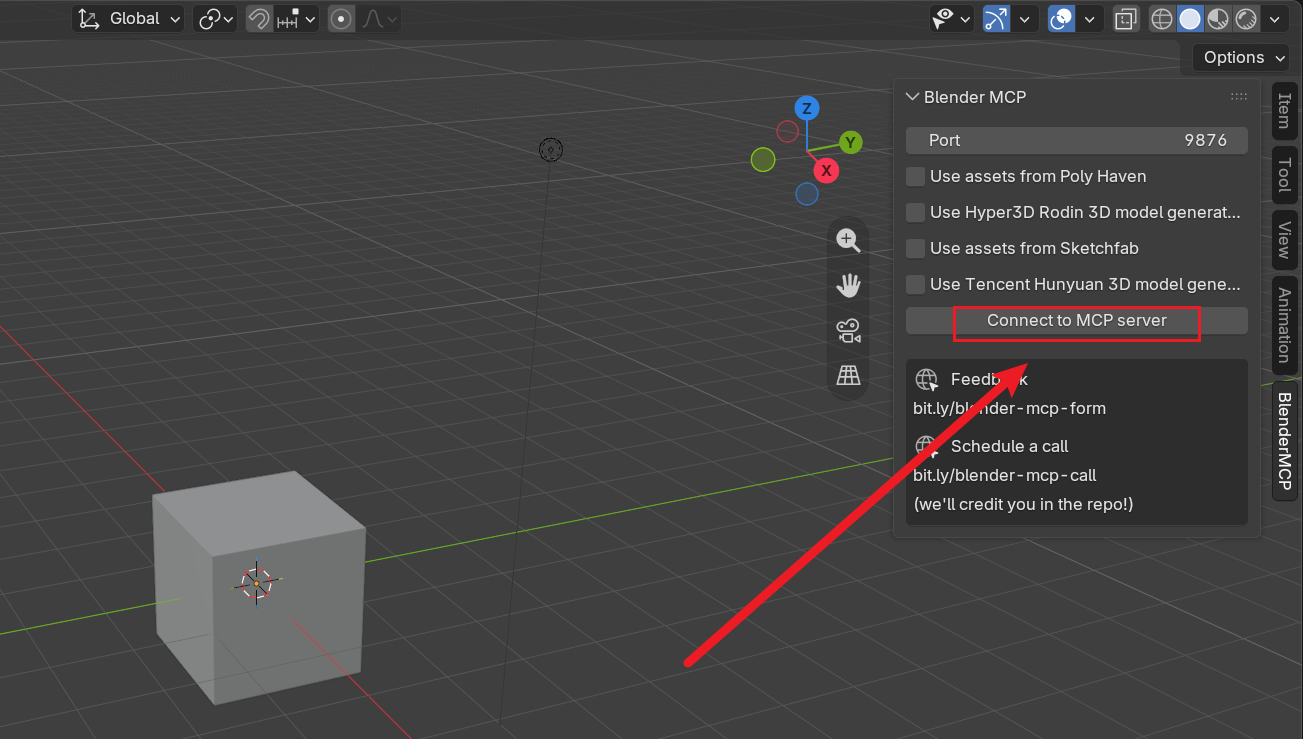Screen dimensions: 1303x739
Task: Toggle the Show Overlays button
Action: point(1061,18)
